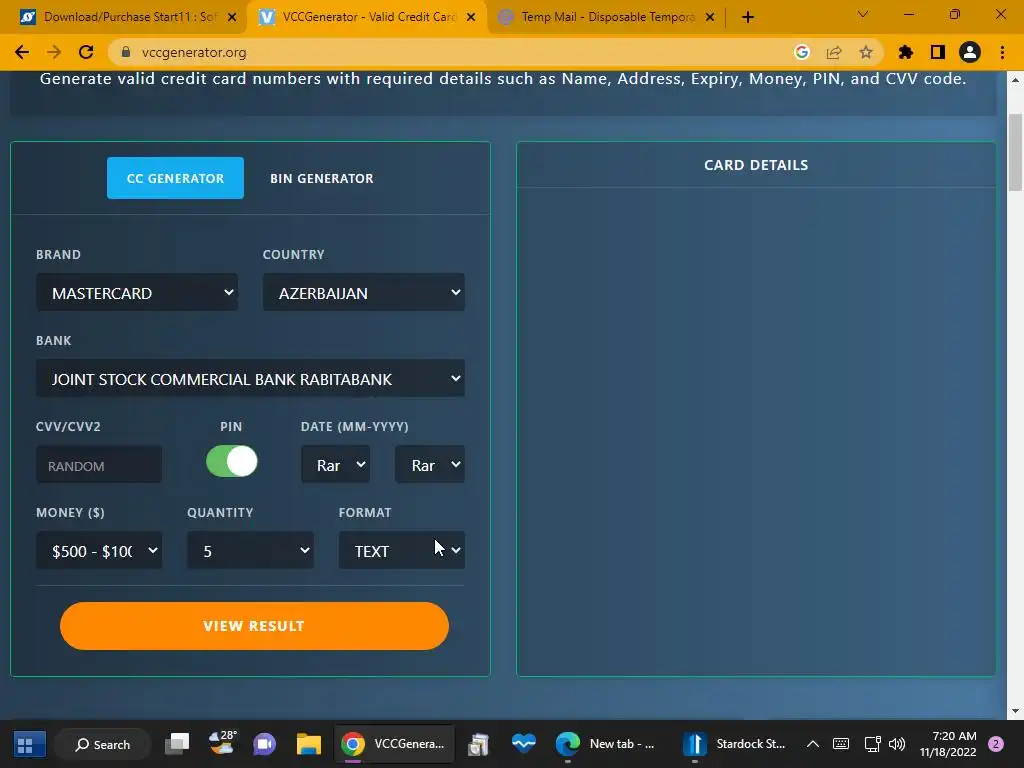Viewport: 1024px width, 768px height.
Task: Share this page icon
Action: pyautogui.click(x=834, y=52)
